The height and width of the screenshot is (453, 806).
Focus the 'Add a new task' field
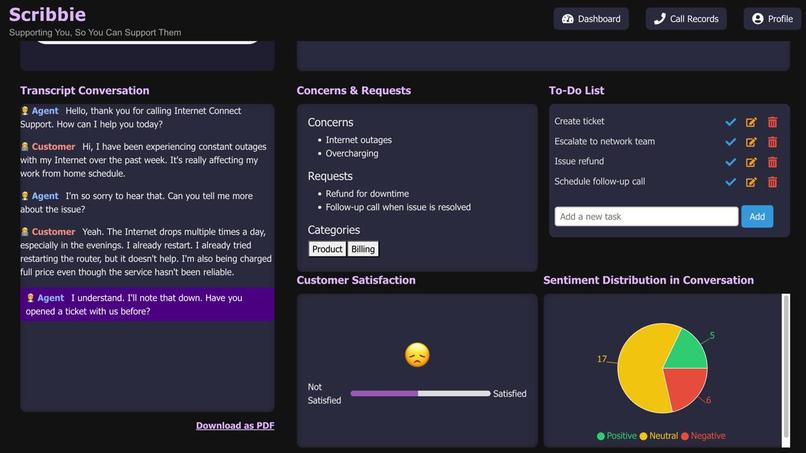coord(646,216)
